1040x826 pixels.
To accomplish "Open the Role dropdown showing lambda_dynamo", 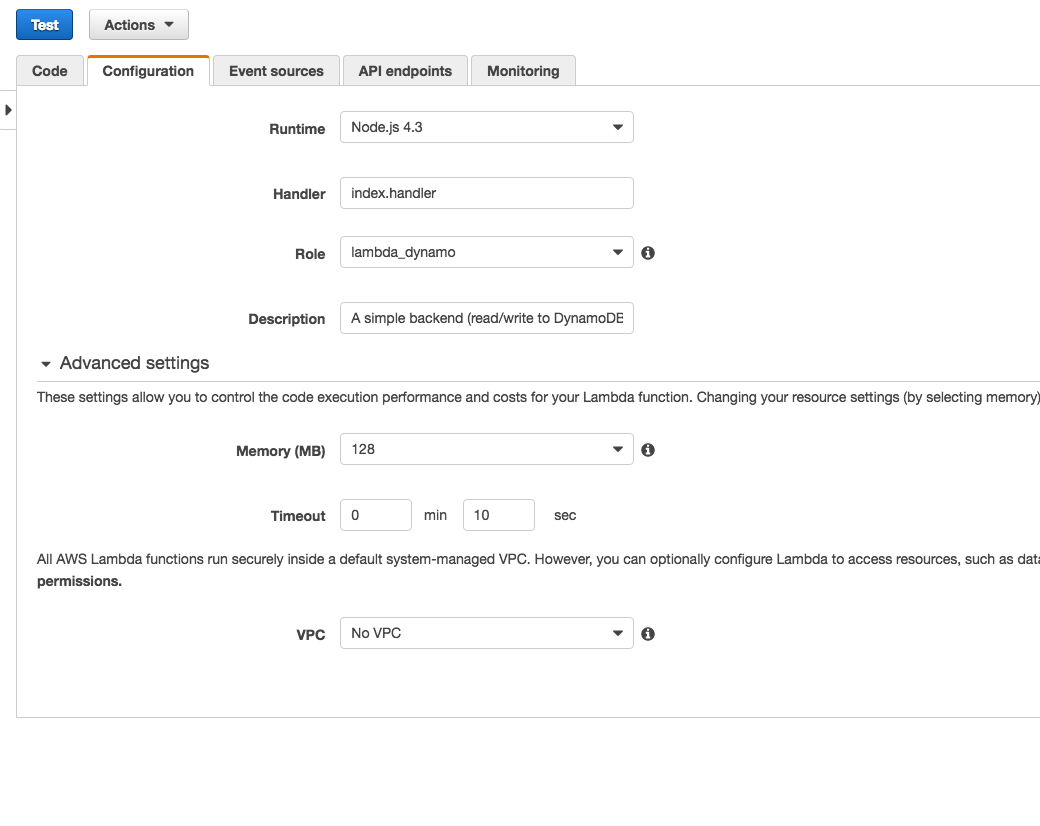I will point(487,252).
